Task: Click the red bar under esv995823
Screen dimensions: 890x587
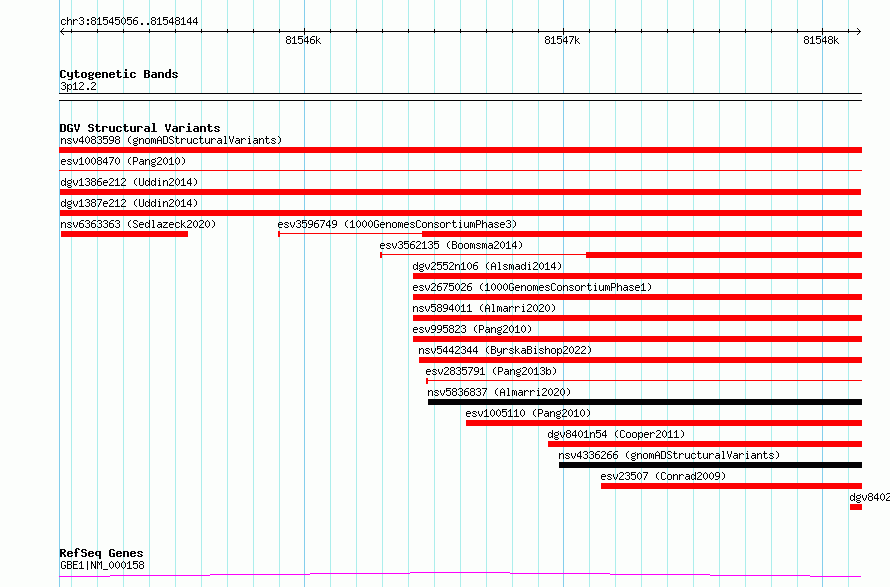Action: click(x=637, y=339)
